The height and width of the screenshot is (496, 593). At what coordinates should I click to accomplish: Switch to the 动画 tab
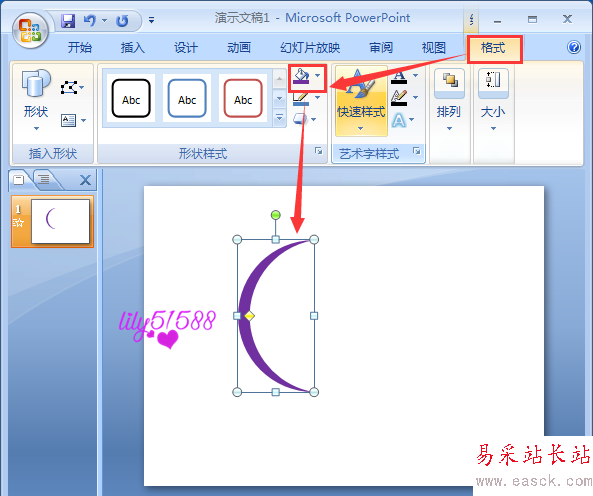(x=239, y=48)
